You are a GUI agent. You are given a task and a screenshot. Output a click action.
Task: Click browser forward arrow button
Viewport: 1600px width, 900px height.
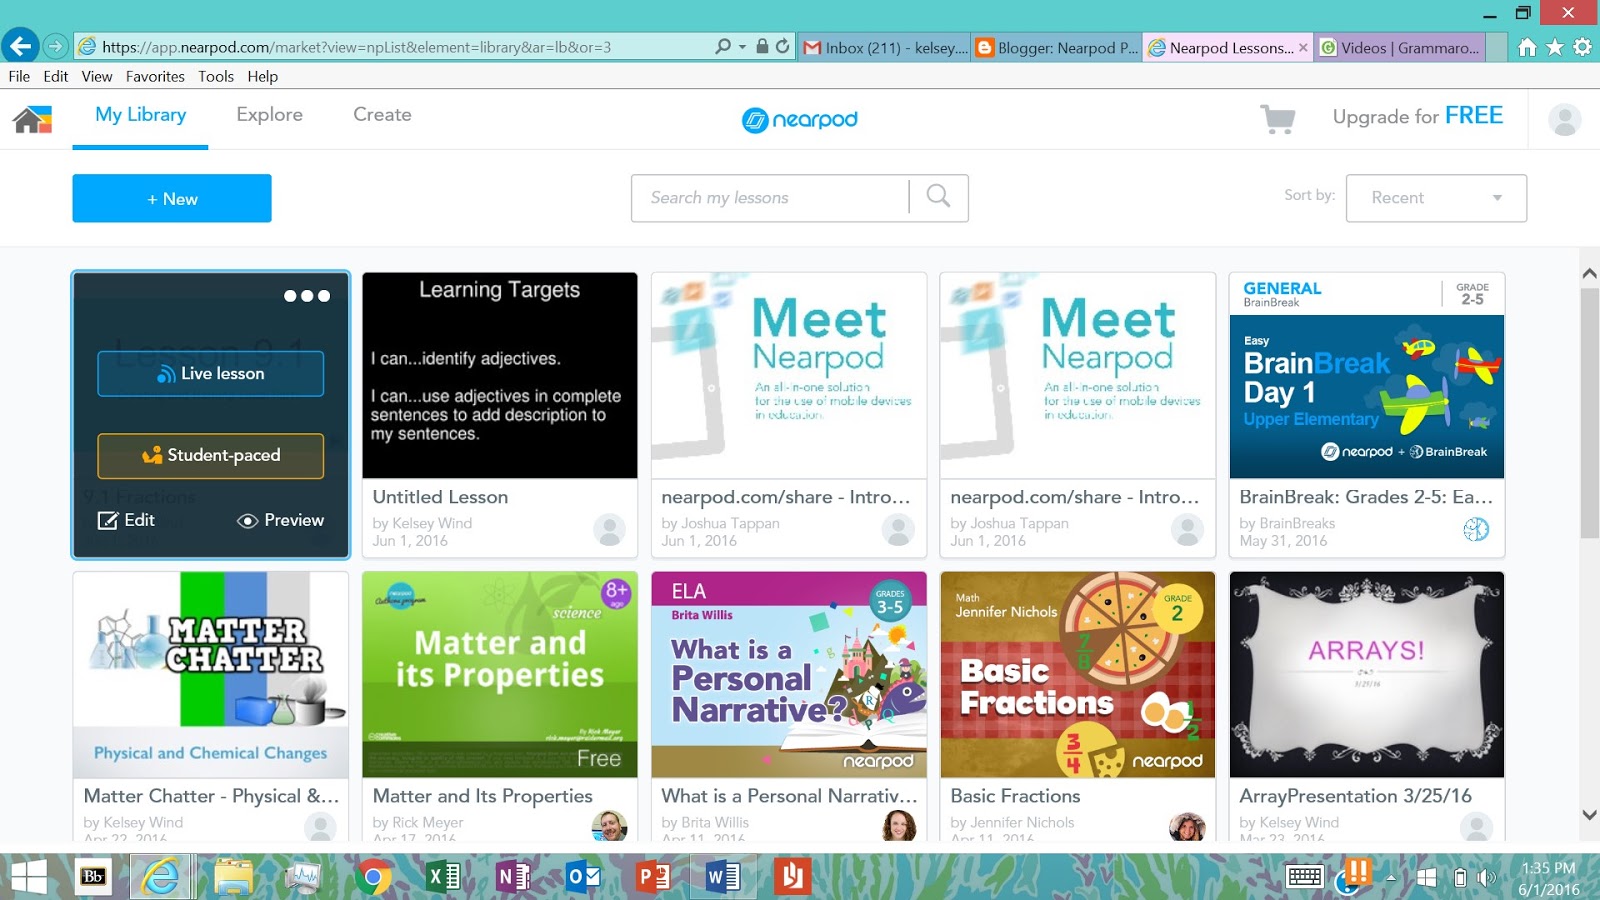point(56,46)
